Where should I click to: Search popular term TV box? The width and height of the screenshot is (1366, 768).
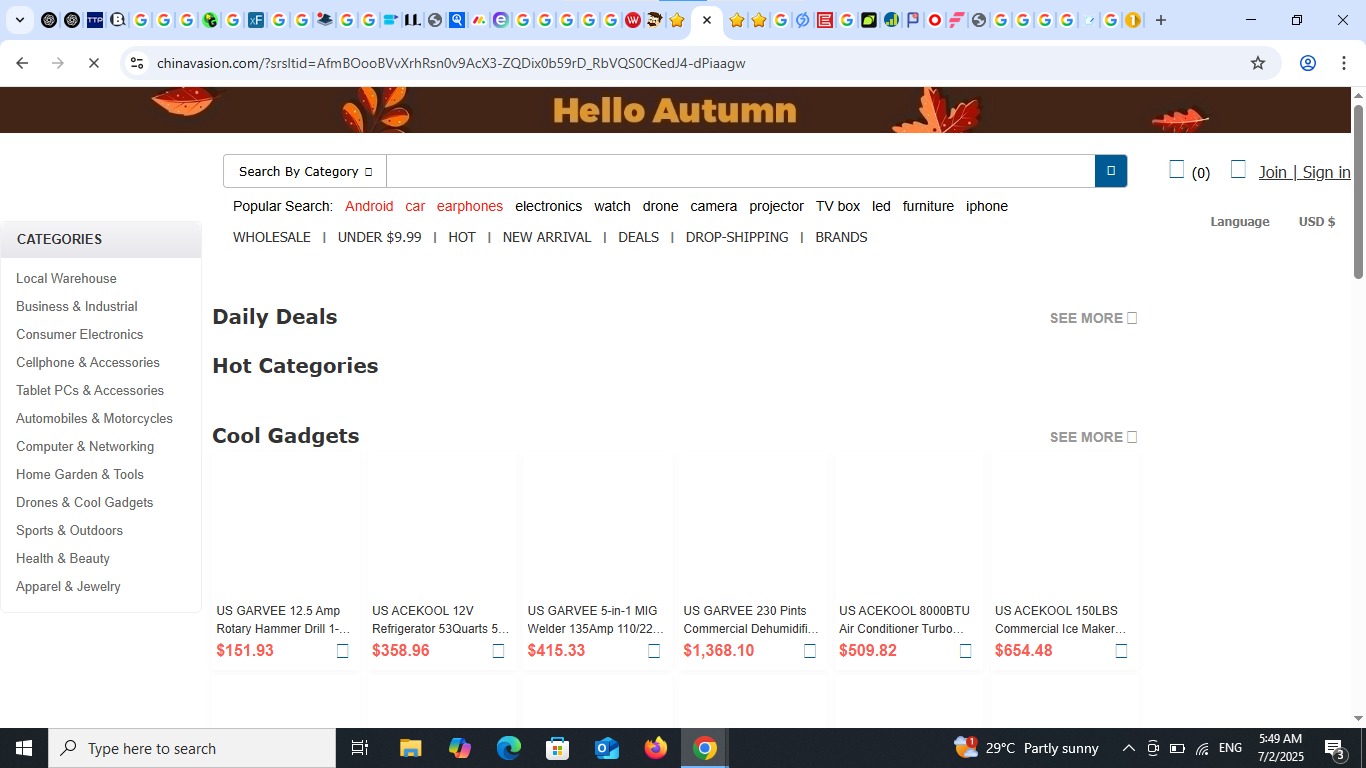pos(838,206)
